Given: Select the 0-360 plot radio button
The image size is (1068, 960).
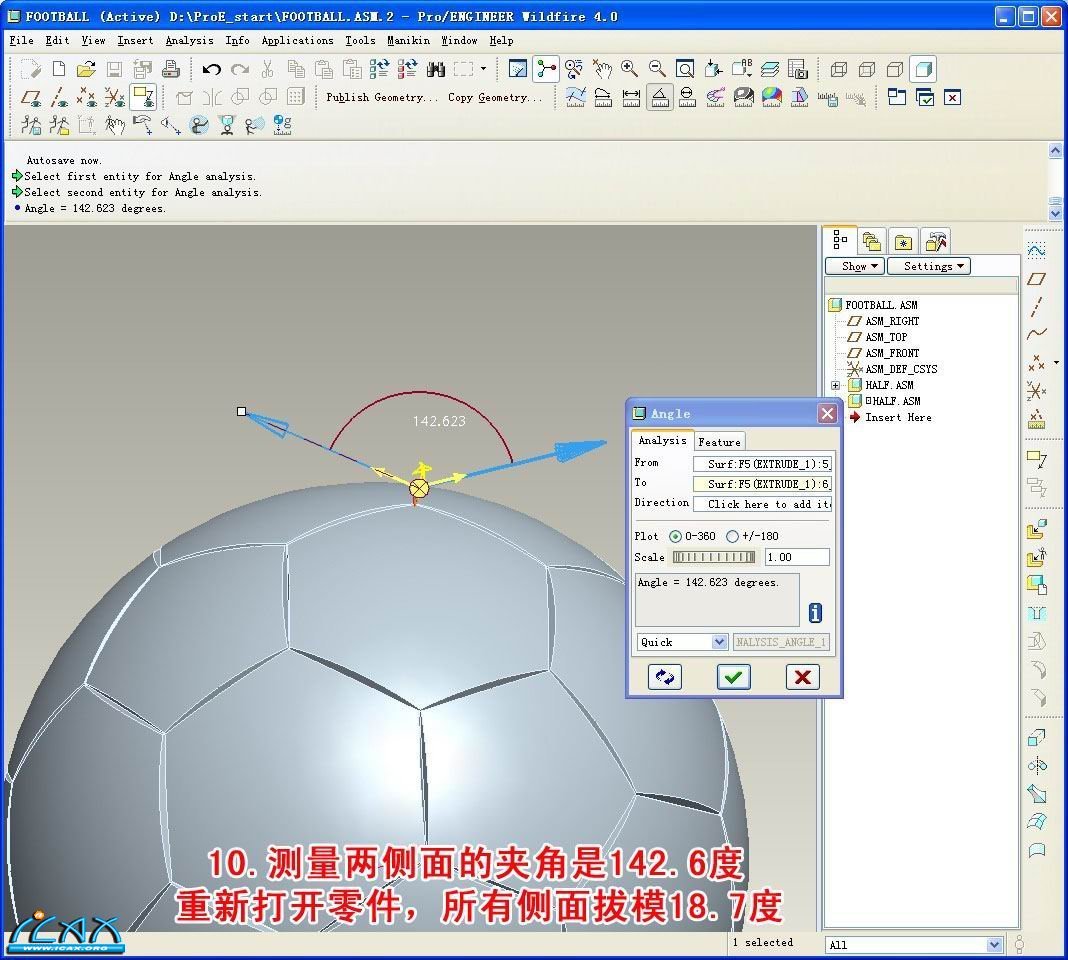Looking at the screenshot, I should tap(675, 536).
